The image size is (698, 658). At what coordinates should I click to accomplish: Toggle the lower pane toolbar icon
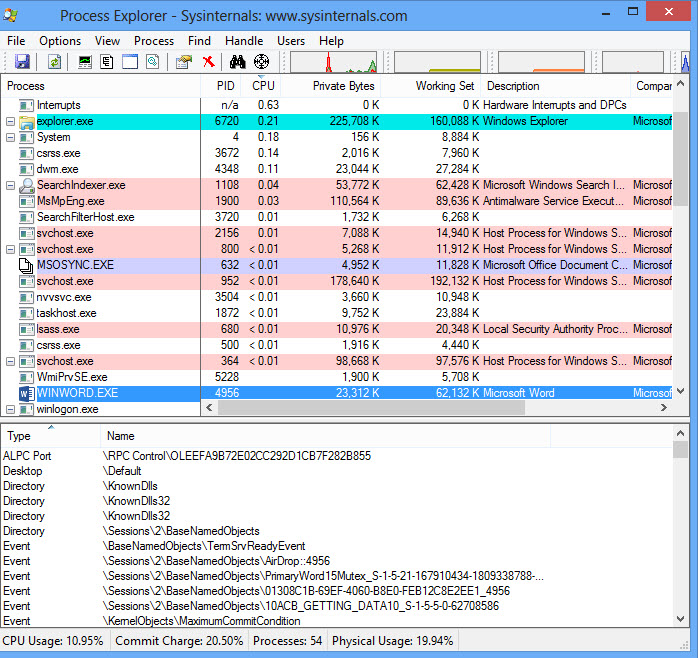pos(130,61)
